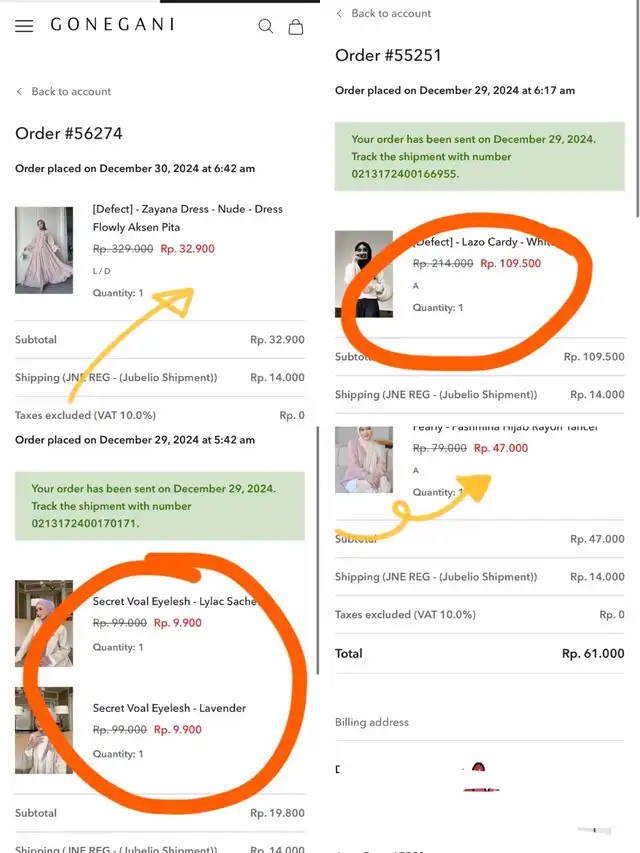
Task: Click tracking number 0213172400170171 notice
Action: pyautogui.click(x=159, y=506)
